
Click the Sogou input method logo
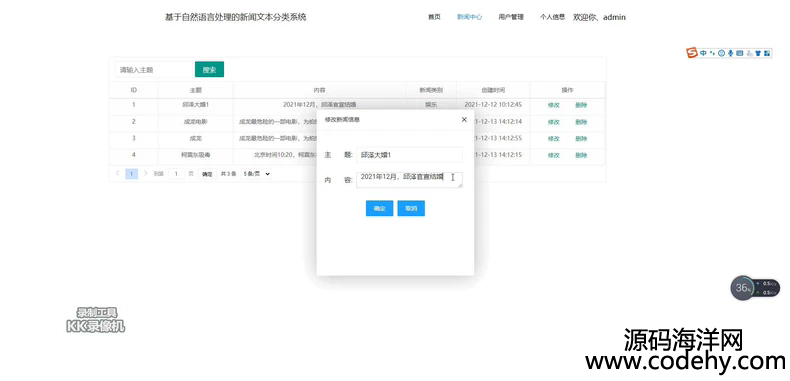692,52
